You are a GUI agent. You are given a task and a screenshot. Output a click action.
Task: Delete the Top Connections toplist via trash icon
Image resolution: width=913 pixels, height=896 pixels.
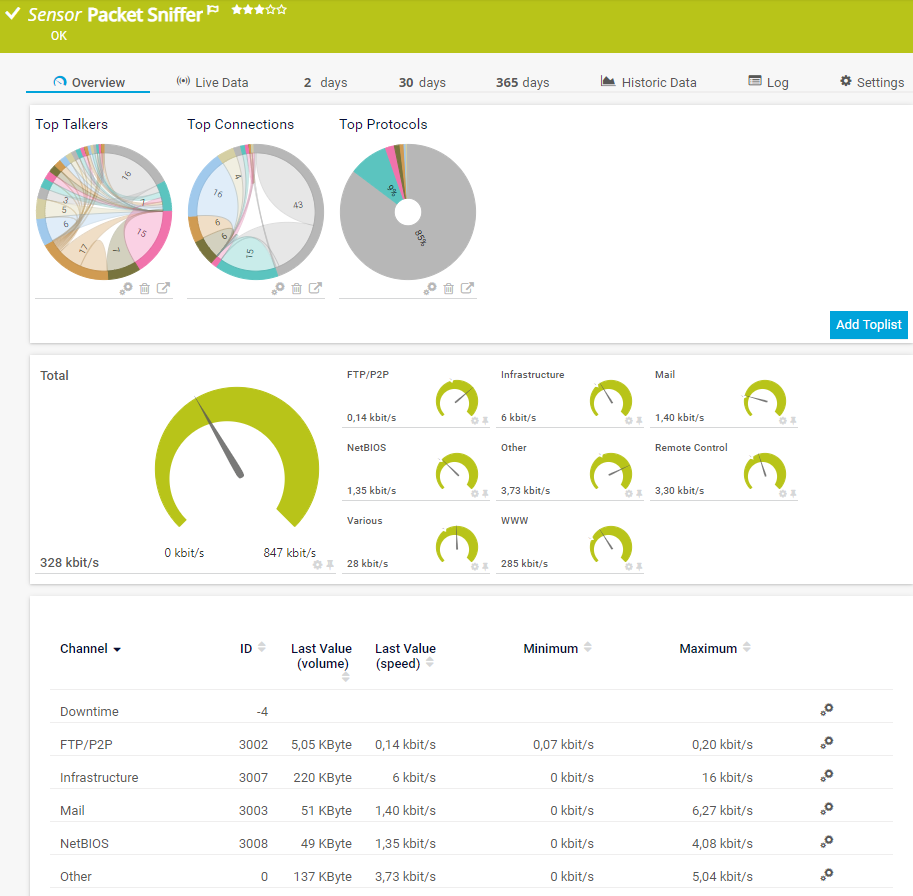tap(296, 288)
